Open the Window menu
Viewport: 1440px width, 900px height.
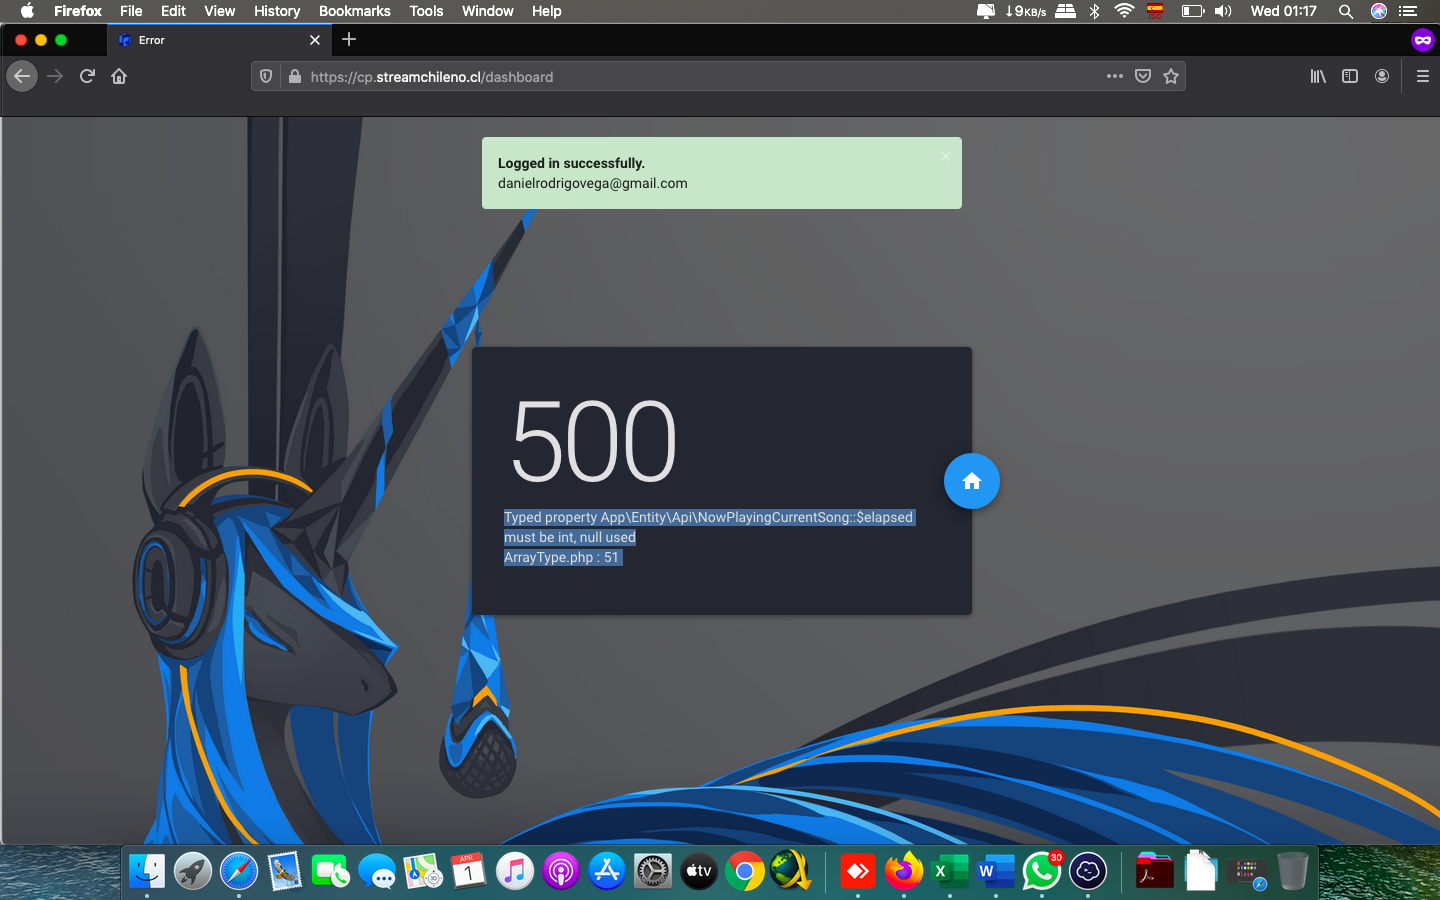[487, 11]
